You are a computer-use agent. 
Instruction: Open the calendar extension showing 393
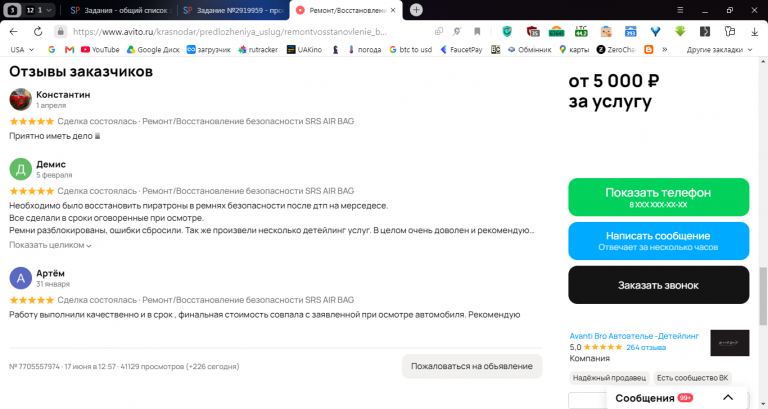click(x=630, y=31)
